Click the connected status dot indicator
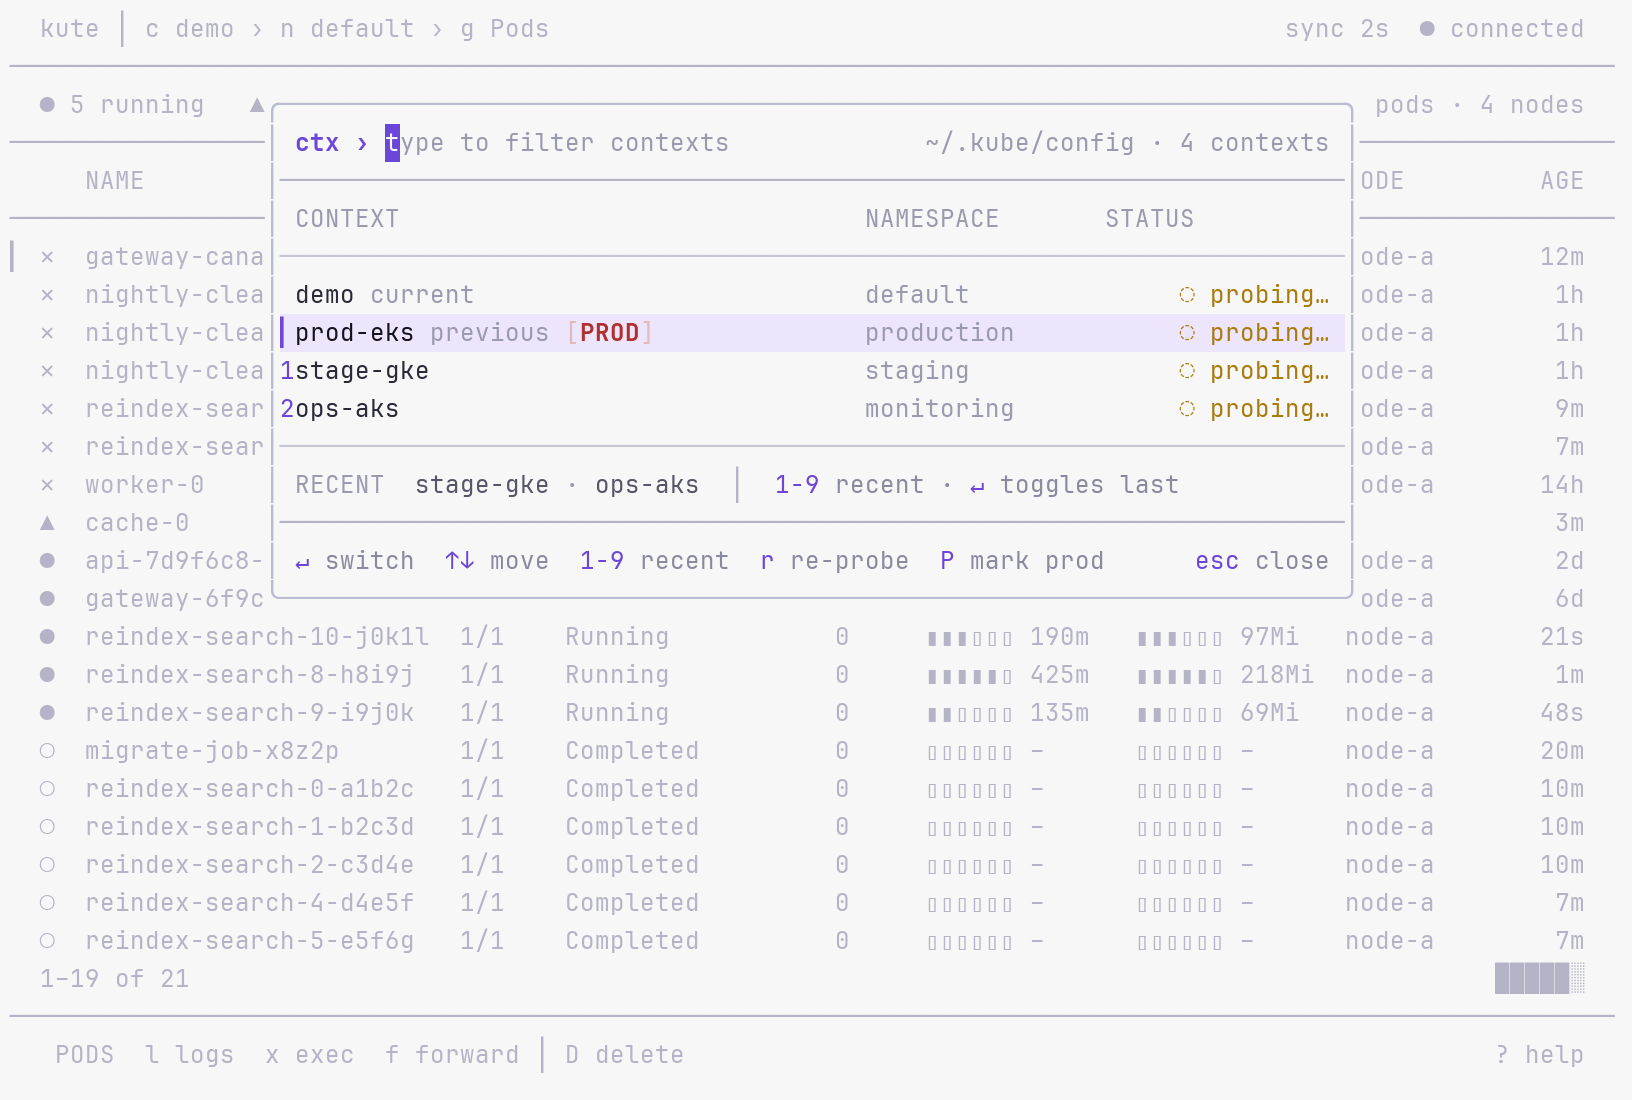Image resolution: width=1632 pixels, height=1100 pixels. point(1427,29)
